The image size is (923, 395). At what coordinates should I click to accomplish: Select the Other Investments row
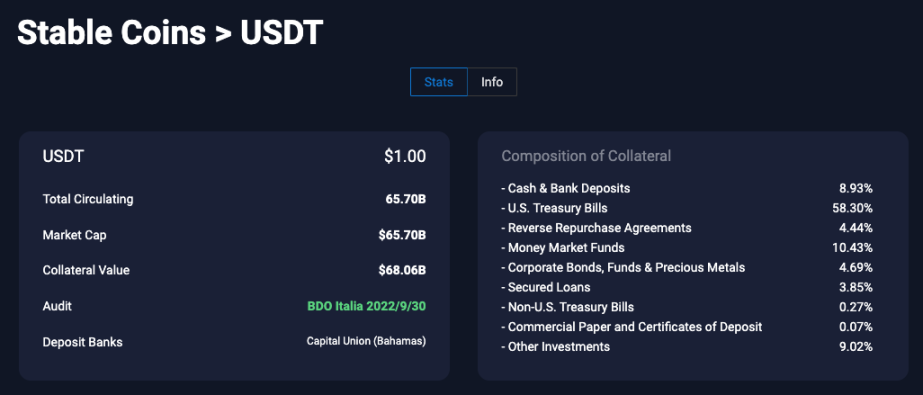[687, 347]
